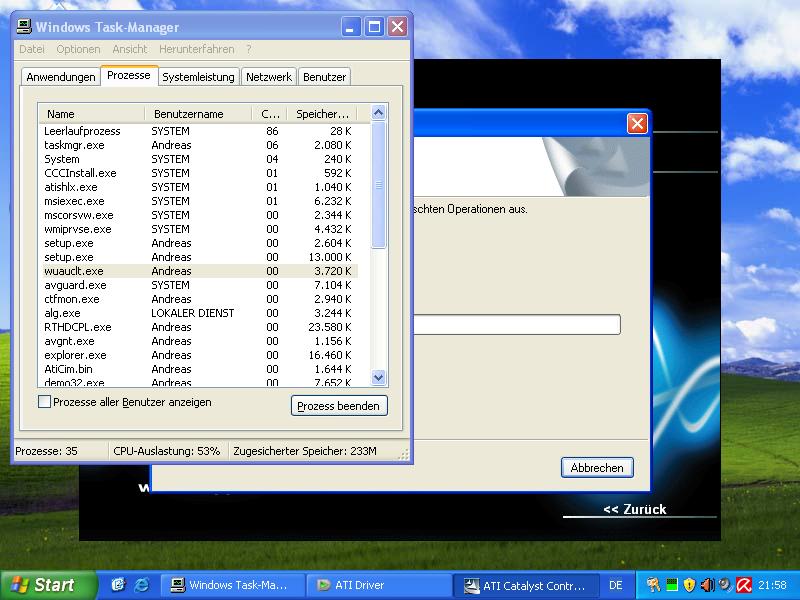The width and height of the screenshot is (800, 600).
Task: Click the process list scroll-up arrow
Action: click(378, 113)
